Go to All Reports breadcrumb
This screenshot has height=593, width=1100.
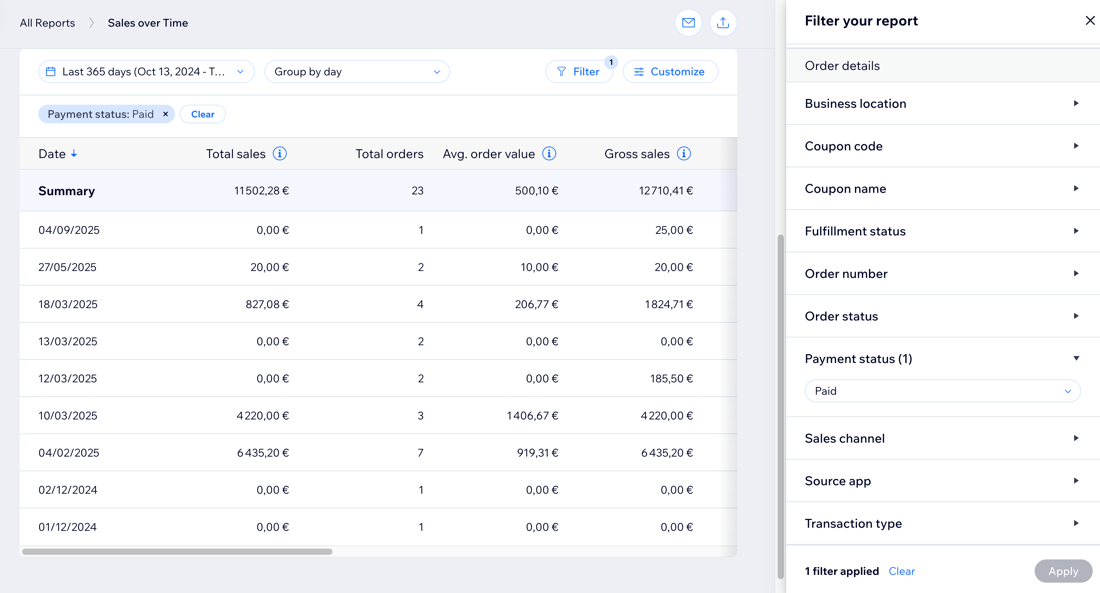point(47,23)
